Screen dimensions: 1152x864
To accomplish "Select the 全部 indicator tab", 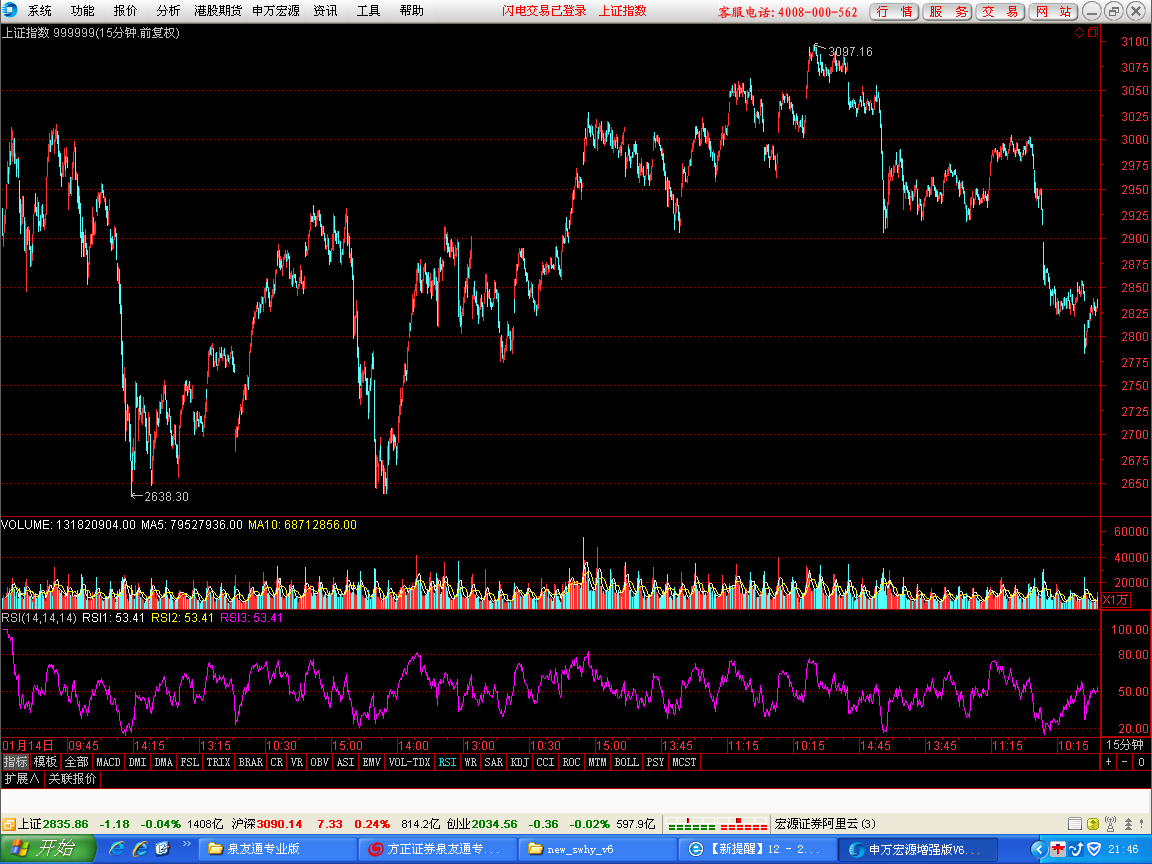I will point(76,763).
